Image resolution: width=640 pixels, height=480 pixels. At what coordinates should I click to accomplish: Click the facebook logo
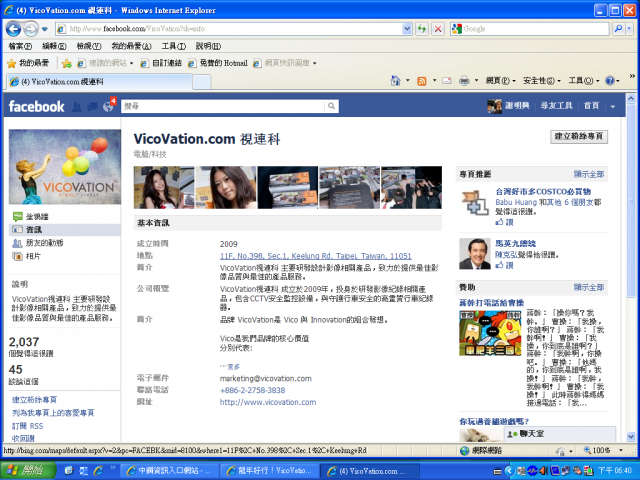click(36, 107)
